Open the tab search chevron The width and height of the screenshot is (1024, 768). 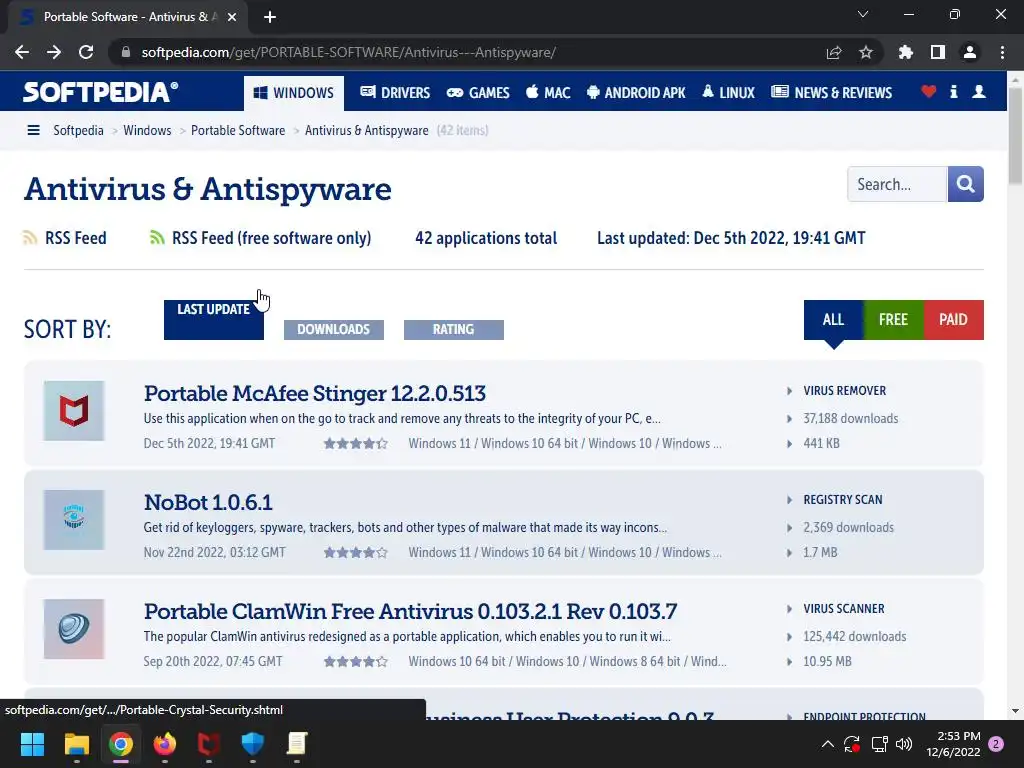click(863, 14)
